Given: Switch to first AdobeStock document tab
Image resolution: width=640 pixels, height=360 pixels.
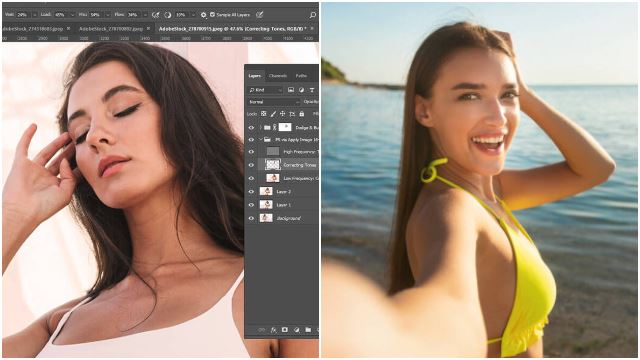Looking at the screenshot, I should point(32,29).
